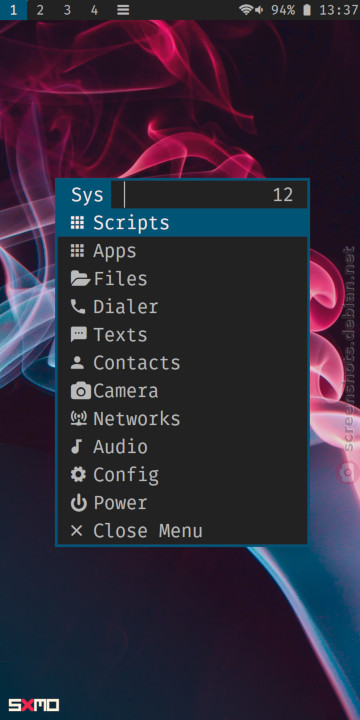
Task: Click the grid icon beside Apps
Action: (x=77, y=251)
